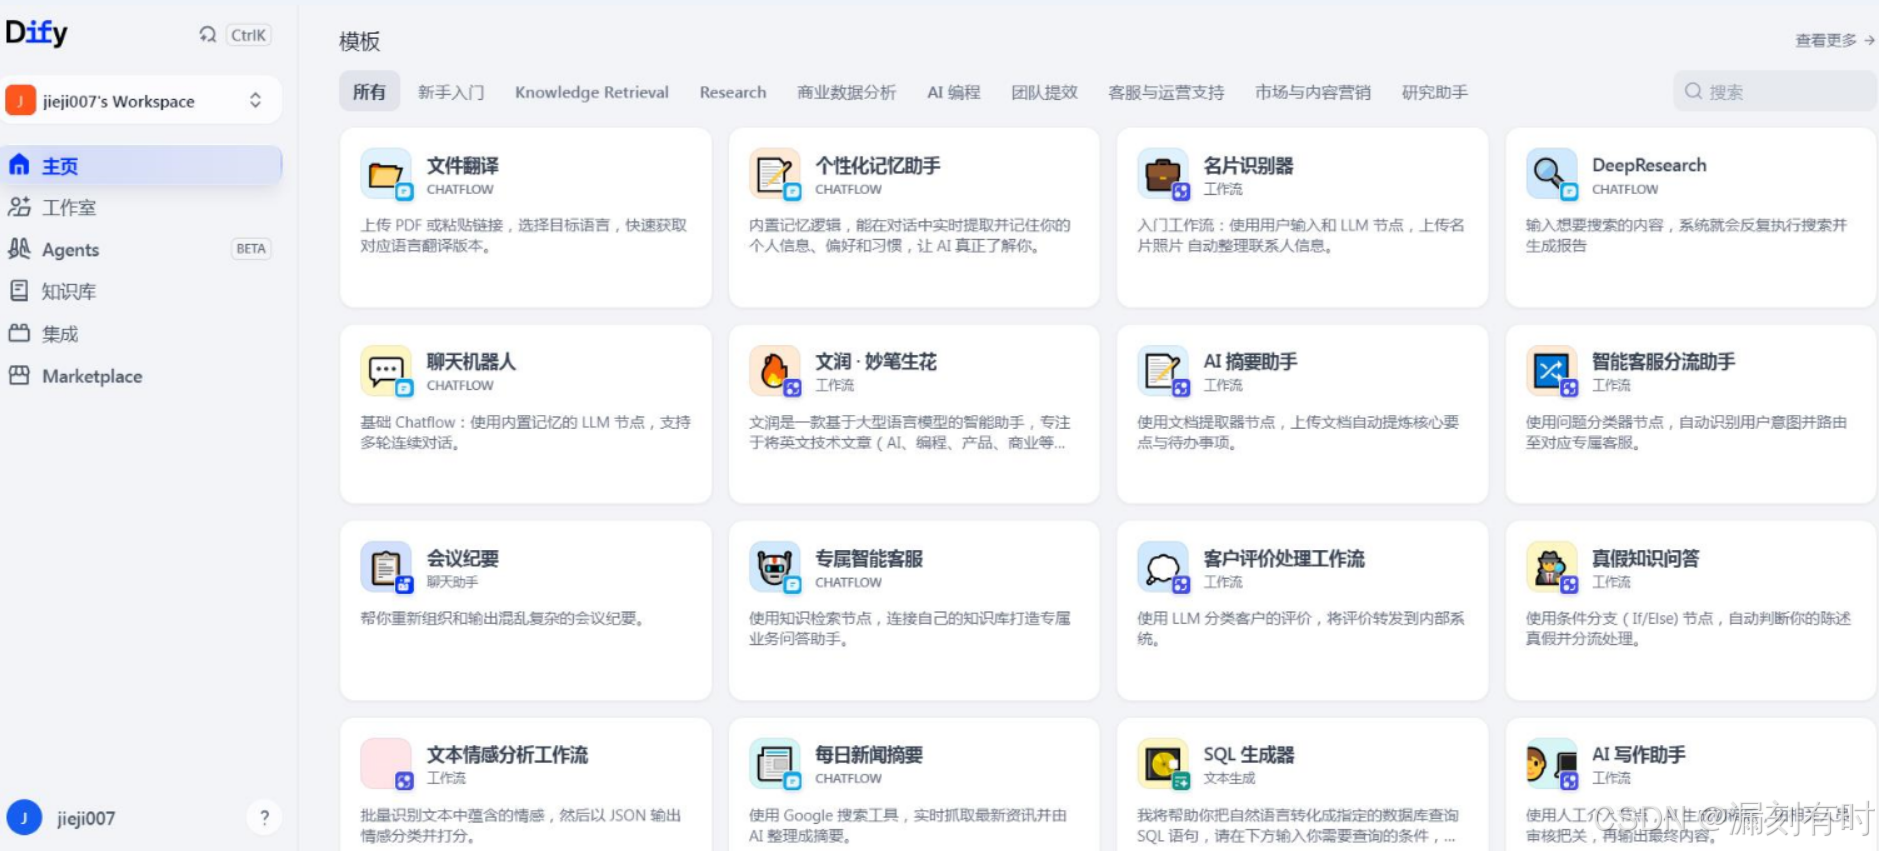Viewport: 1879px width, 851px height.
Task: Click the 会议纪要 clipboard icon
Action: point(386,567)
